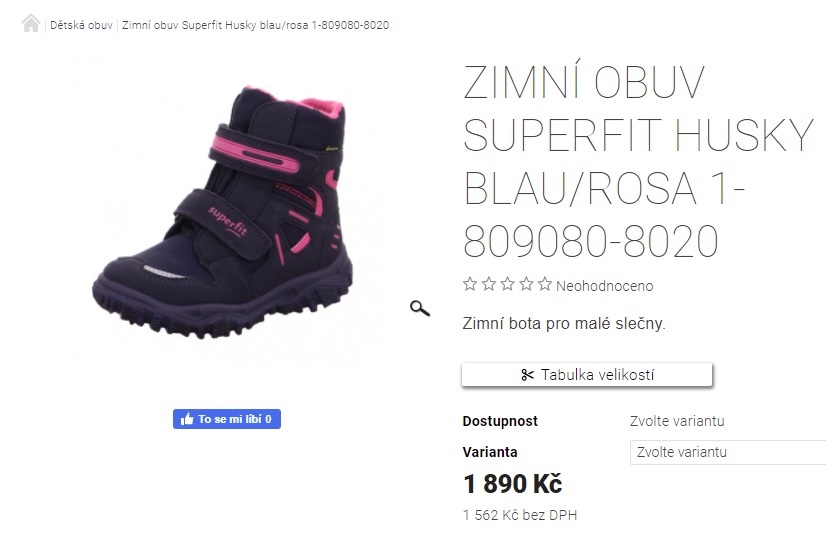Open the Tabulka velikostí size chart
826x536 pixels.
587,375
